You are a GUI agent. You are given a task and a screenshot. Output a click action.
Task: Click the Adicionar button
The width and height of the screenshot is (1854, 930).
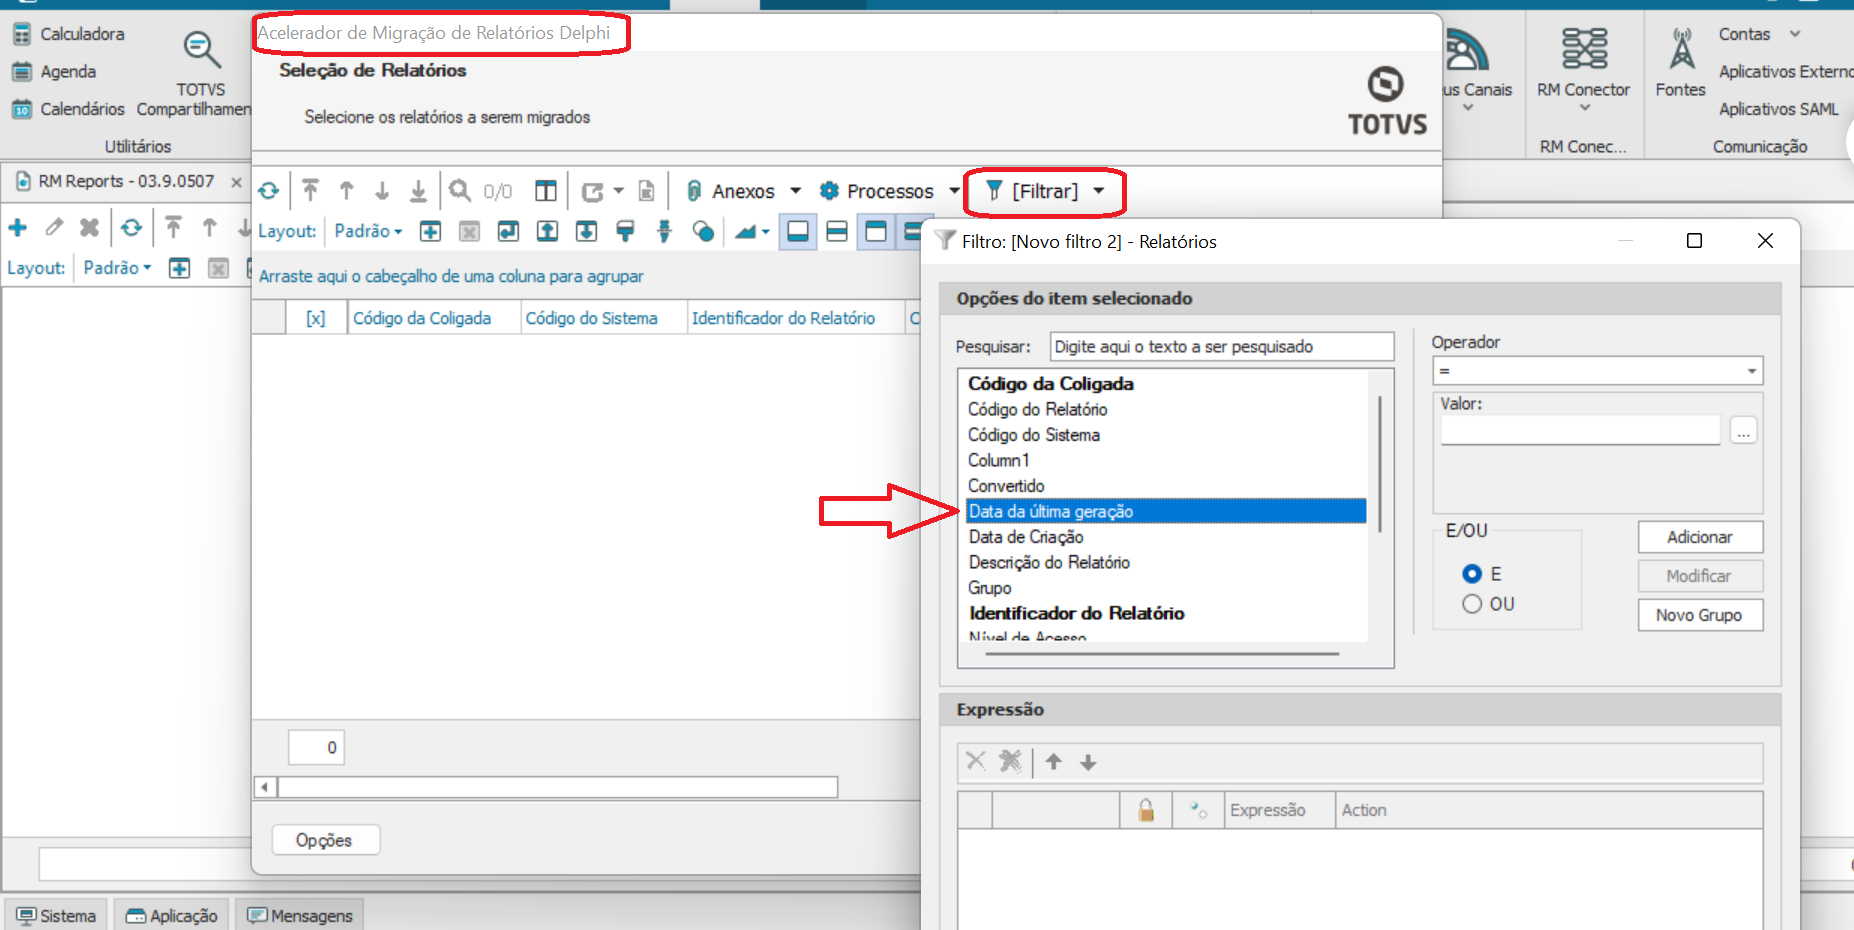pyautogui.click(x=1700, y=537)
